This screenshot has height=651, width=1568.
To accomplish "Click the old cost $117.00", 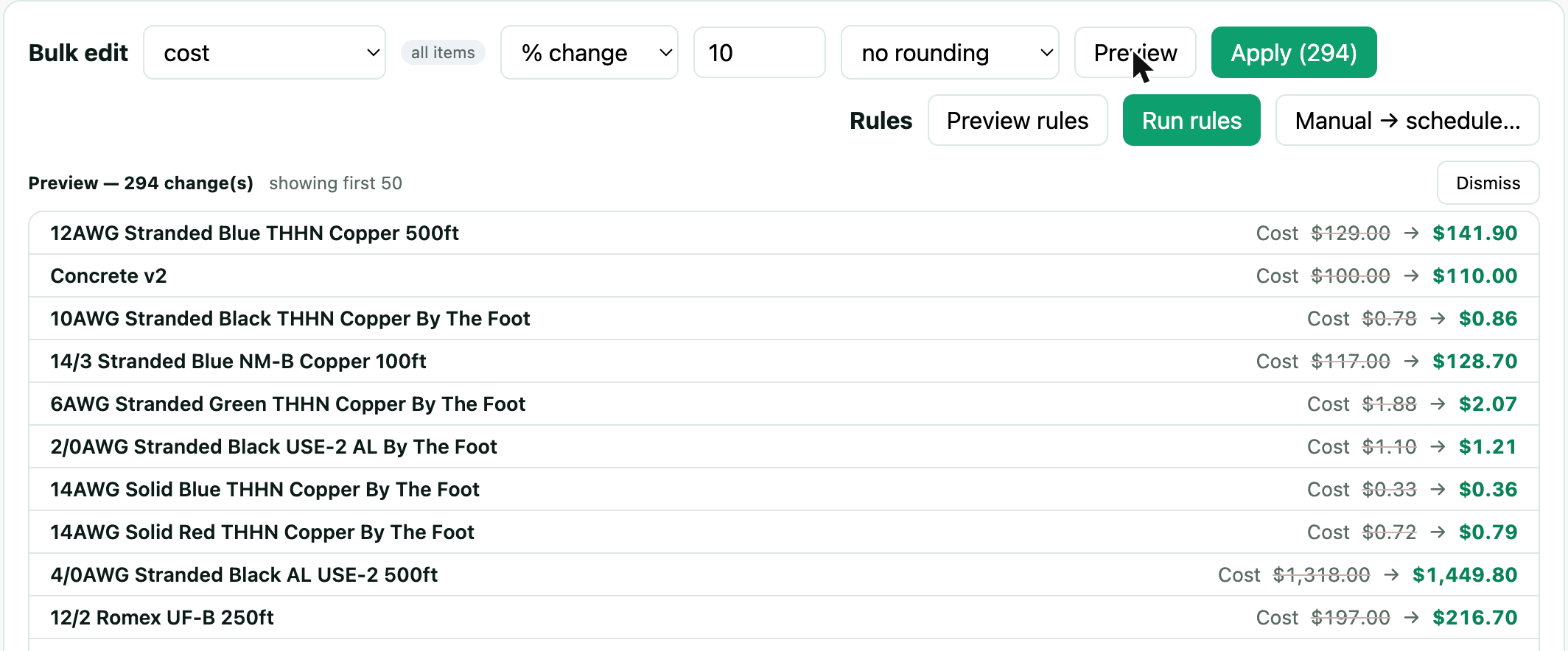I will 1351,361.
